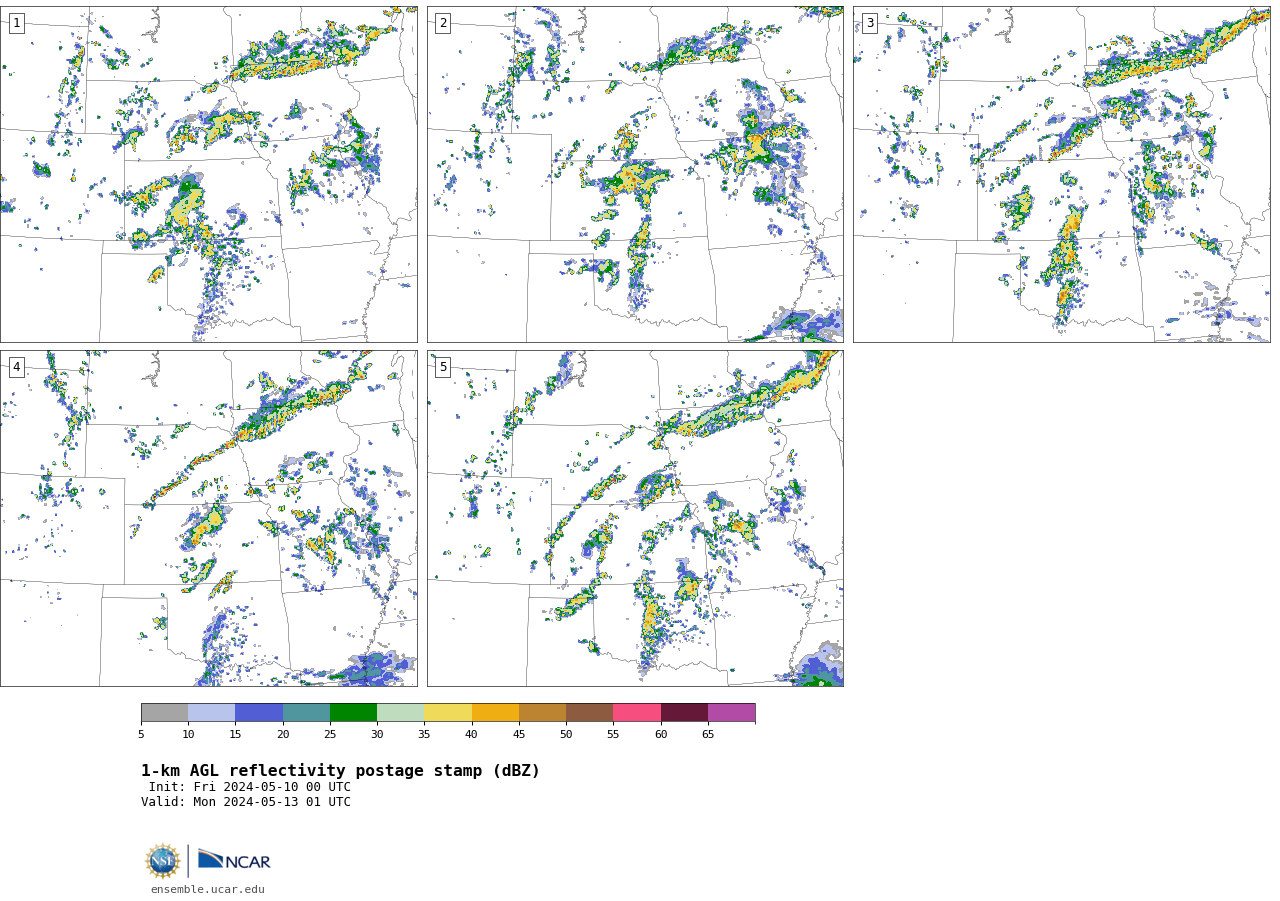Click the dark green 25-30 dBZ swatch
The width and height of the screenshot is (1280, 901).
(x=353, y=713)
